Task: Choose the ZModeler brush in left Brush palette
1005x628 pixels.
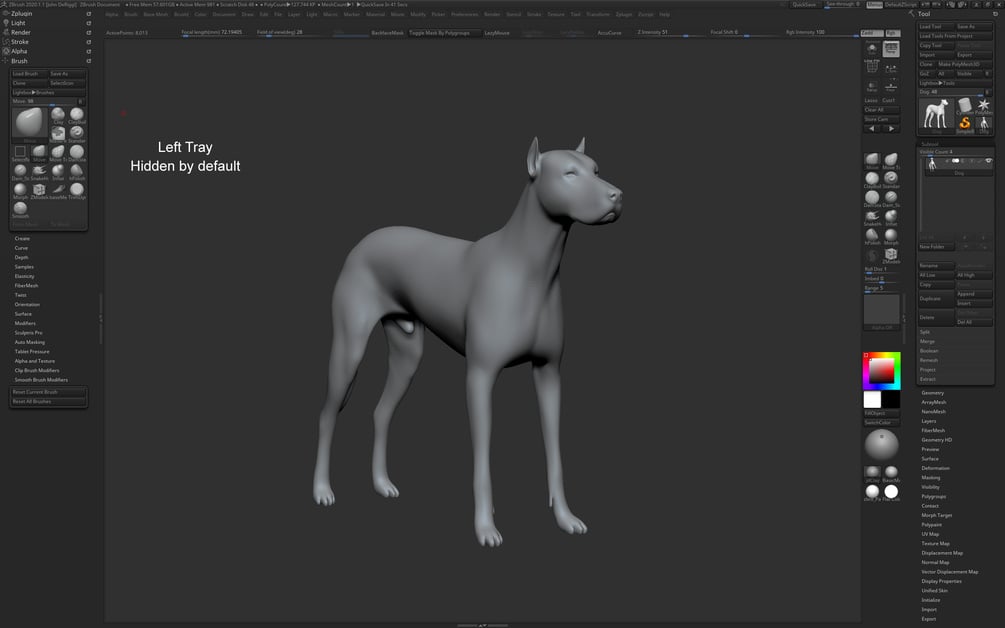Action: [x=39, y=190]
